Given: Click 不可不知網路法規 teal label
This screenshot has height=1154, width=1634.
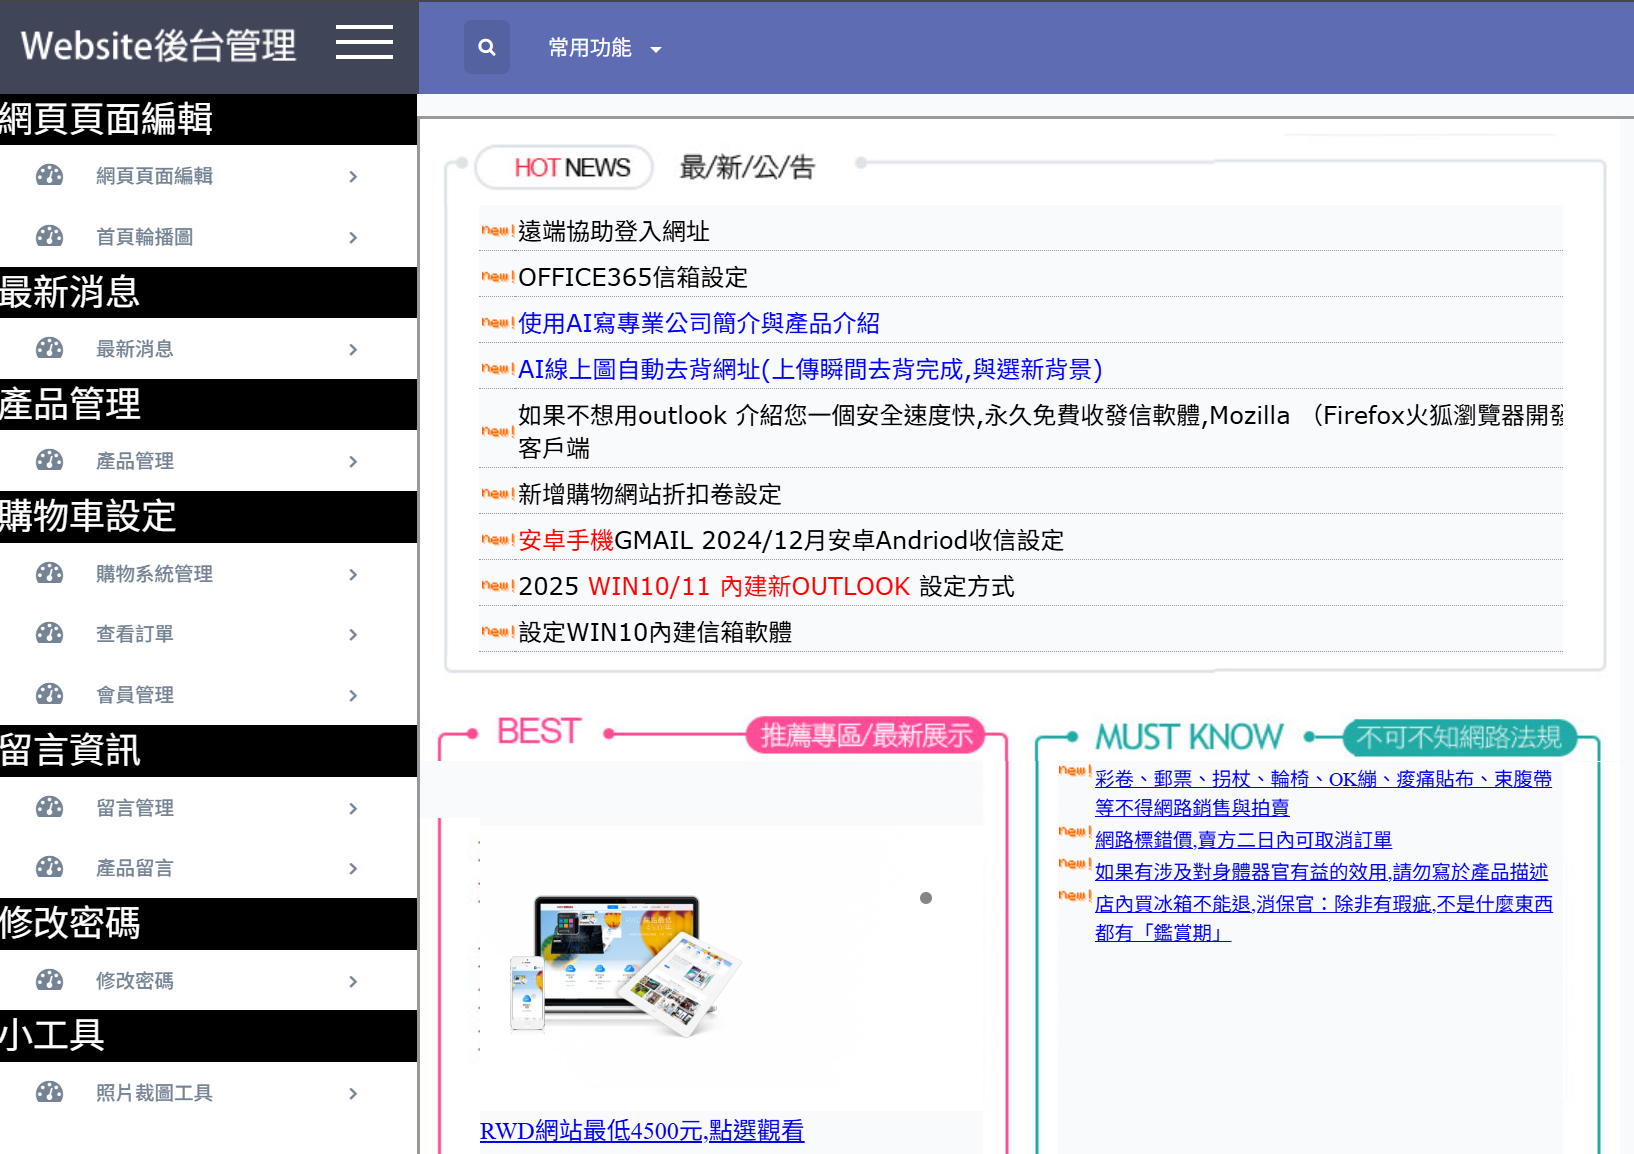Looking at the screenshot, I should click(x=1459, y=738).
